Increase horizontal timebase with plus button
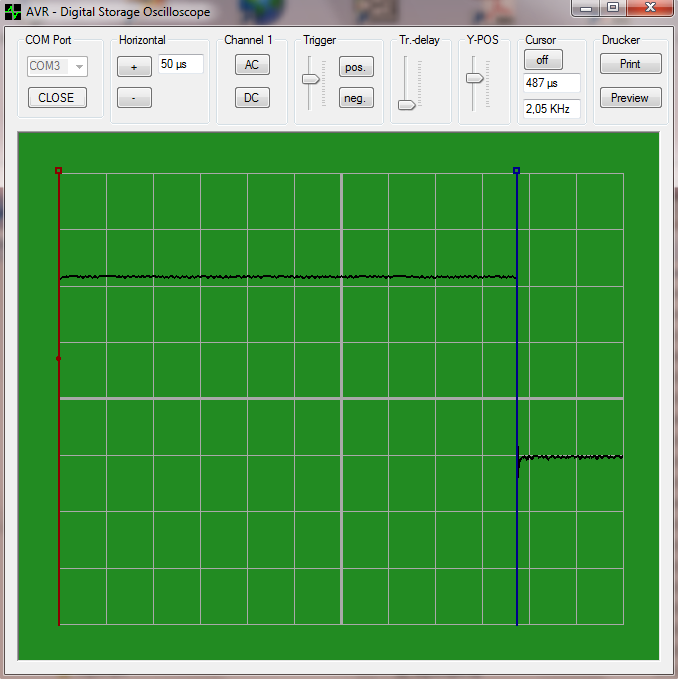The image size is (678, 679). (134, 67)
